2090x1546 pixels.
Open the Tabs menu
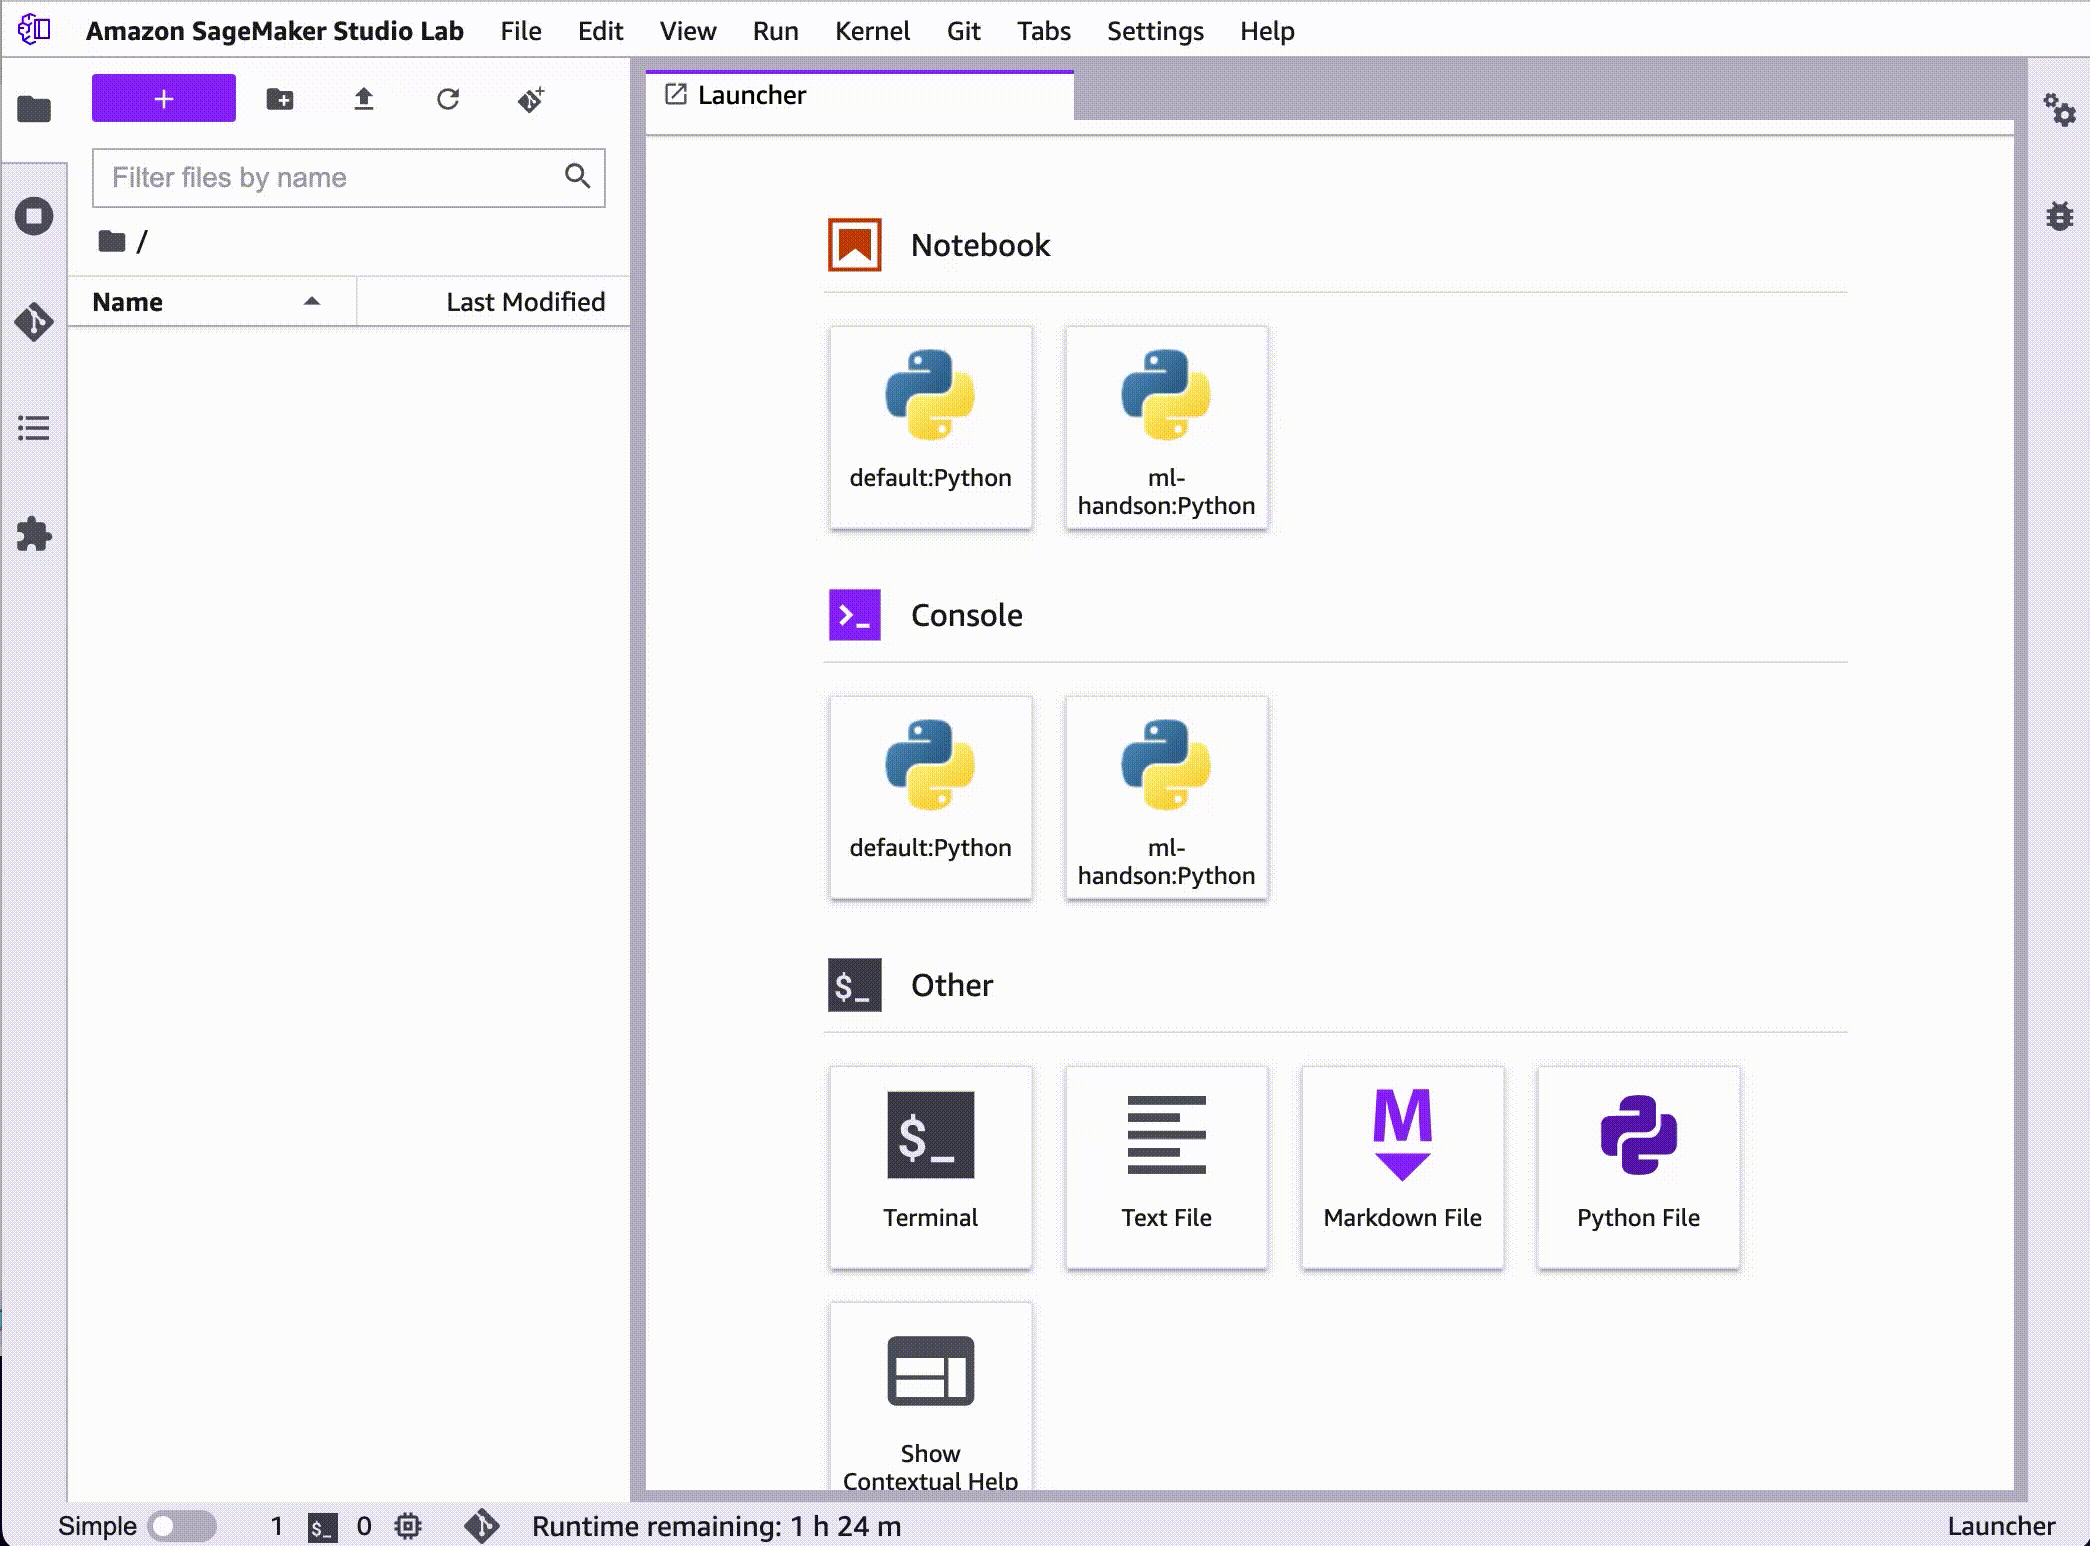click(x=1043, y=31)
